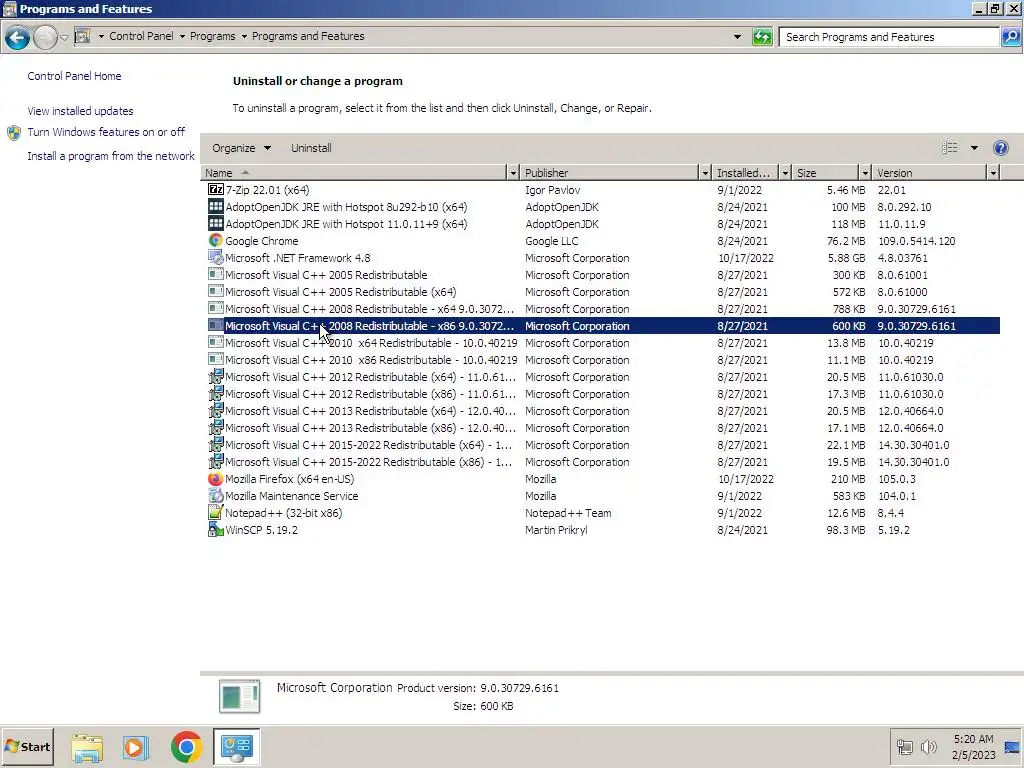Click the Visual C++ 2005 Redistributable (x64) icon
This screenshot has height=768, width=1024.
tap(216, 291)
